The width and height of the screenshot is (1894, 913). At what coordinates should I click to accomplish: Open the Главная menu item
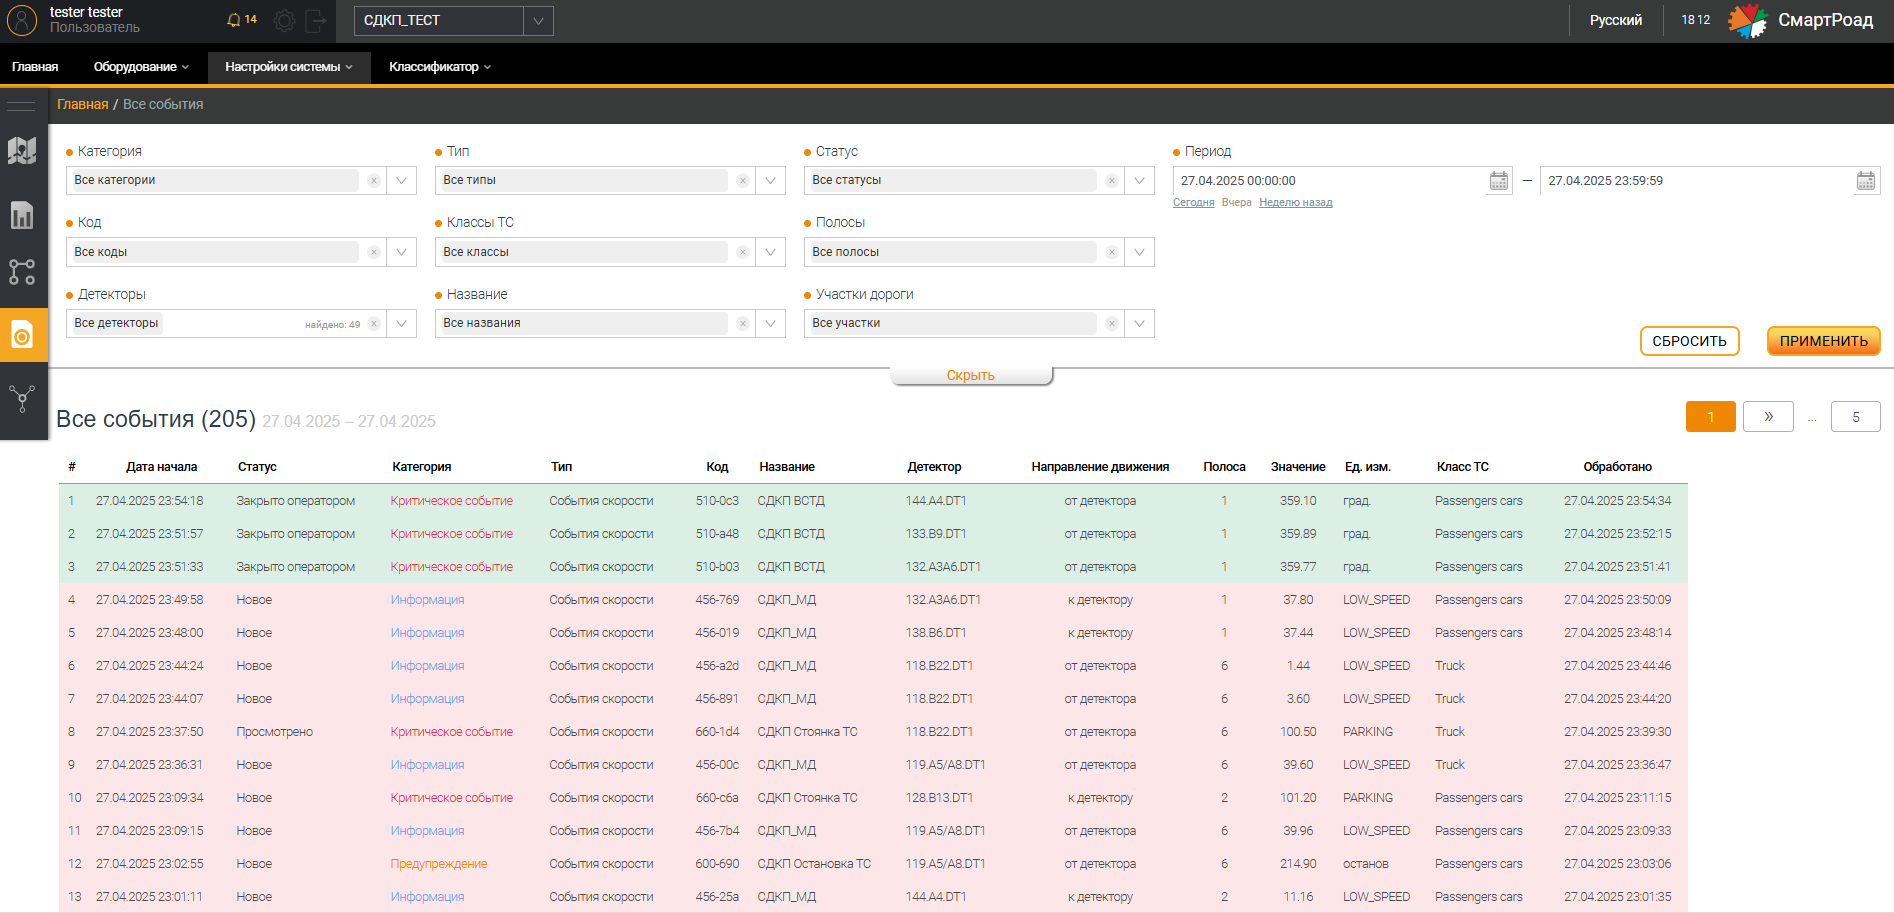pos(35,67)
